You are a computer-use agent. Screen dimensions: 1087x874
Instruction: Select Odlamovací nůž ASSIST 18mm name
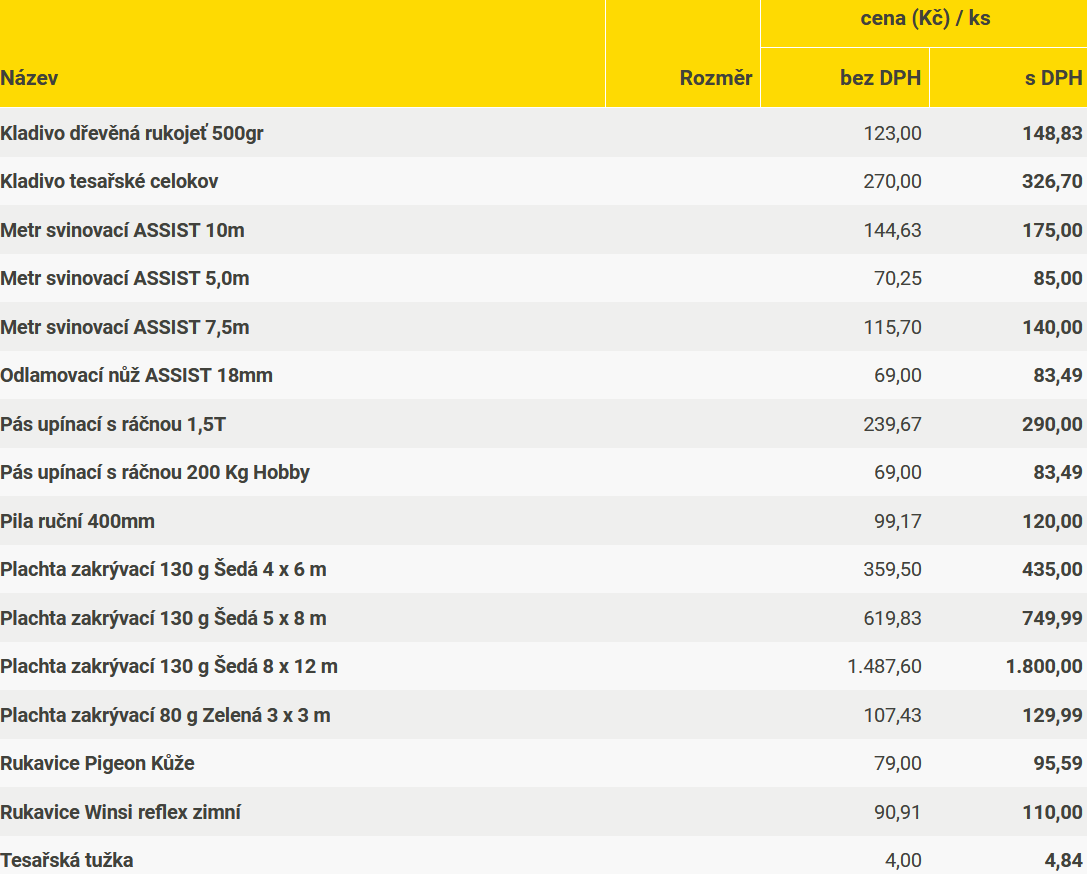click(x=137, y=376)
